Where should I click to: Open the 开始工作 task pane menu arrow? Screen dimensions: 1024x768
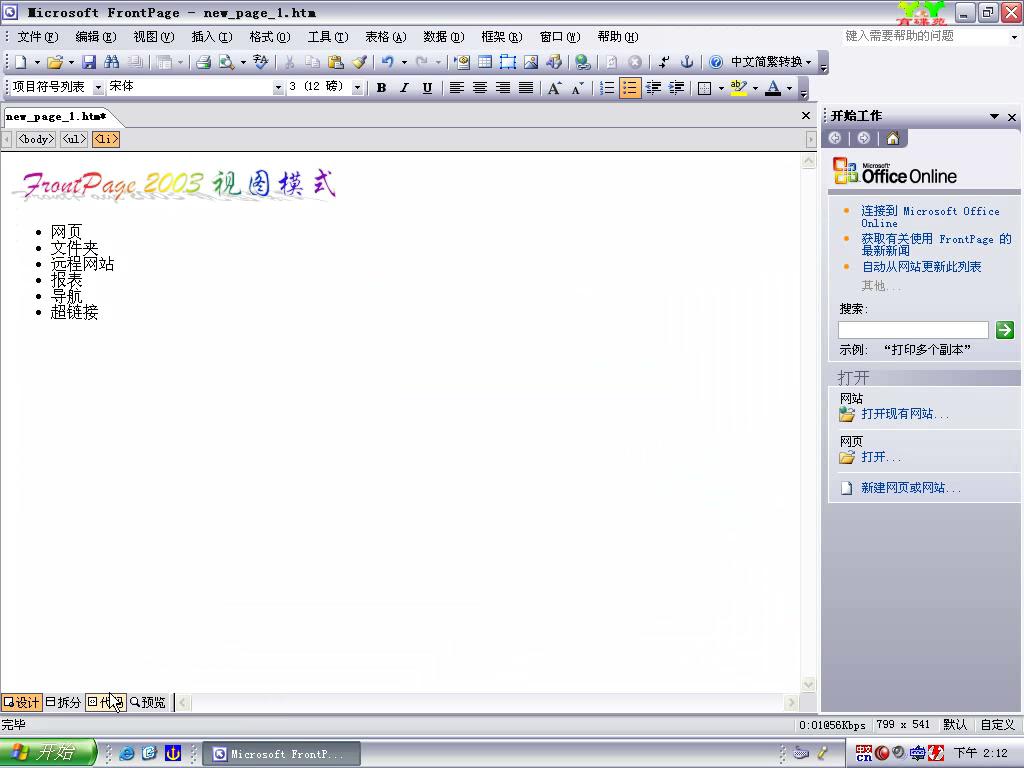tap(994, 116)
